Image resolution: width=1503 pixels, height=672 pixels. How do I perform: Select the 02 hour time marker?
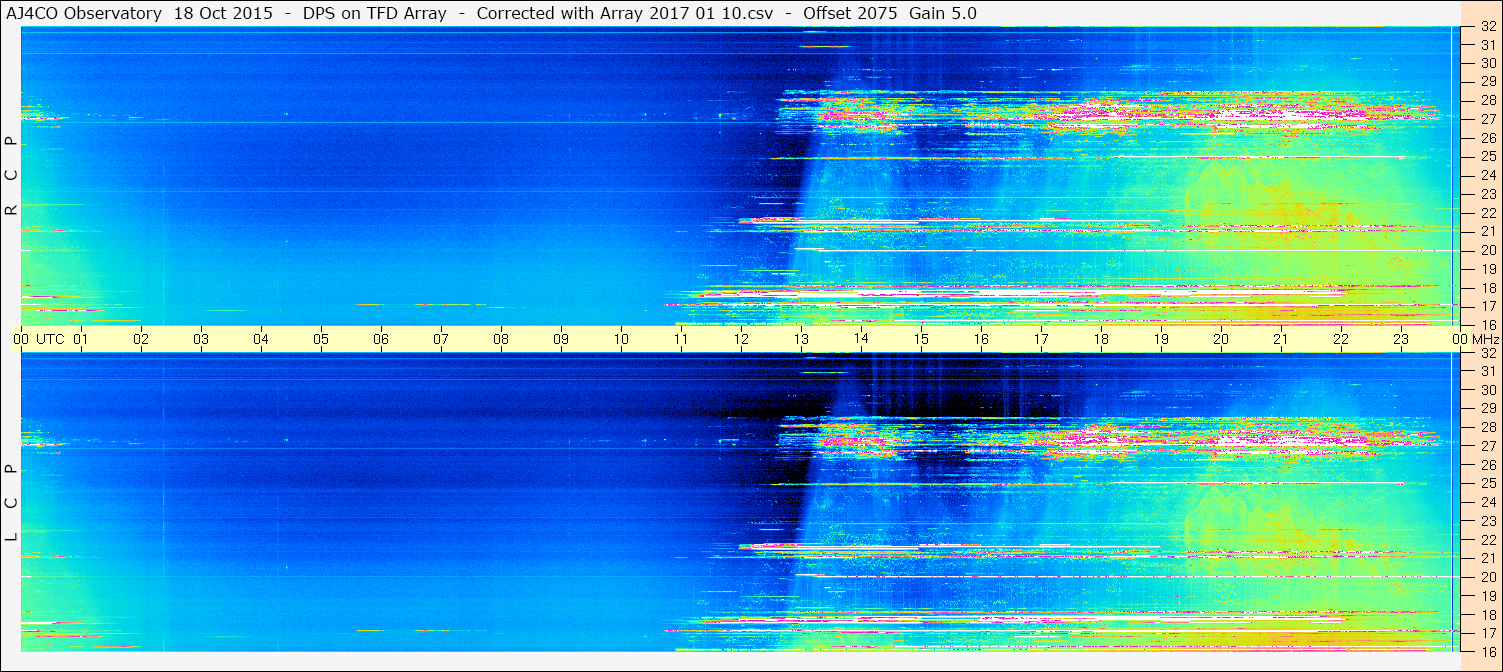point(141,339)
